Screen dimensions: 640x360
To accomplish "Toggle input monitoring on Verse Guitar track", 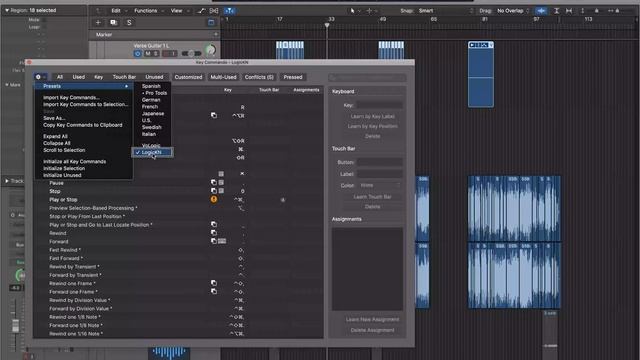I will pos(173,53).
